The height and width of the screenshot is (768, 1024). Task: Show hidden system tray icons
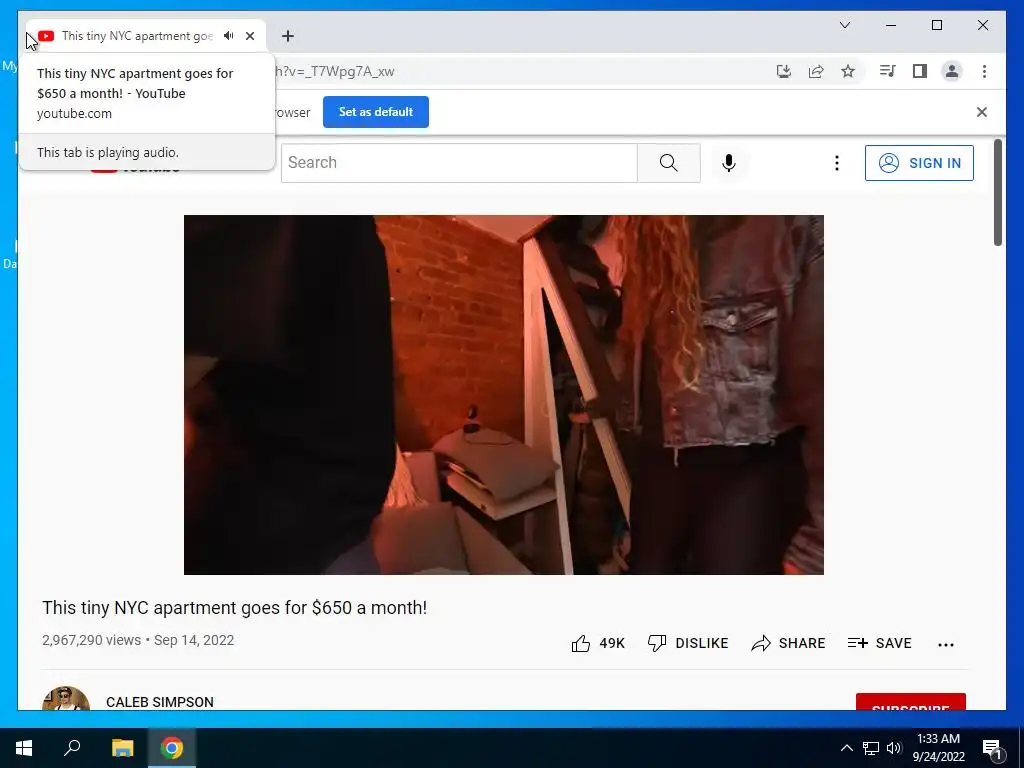(846, 748)
